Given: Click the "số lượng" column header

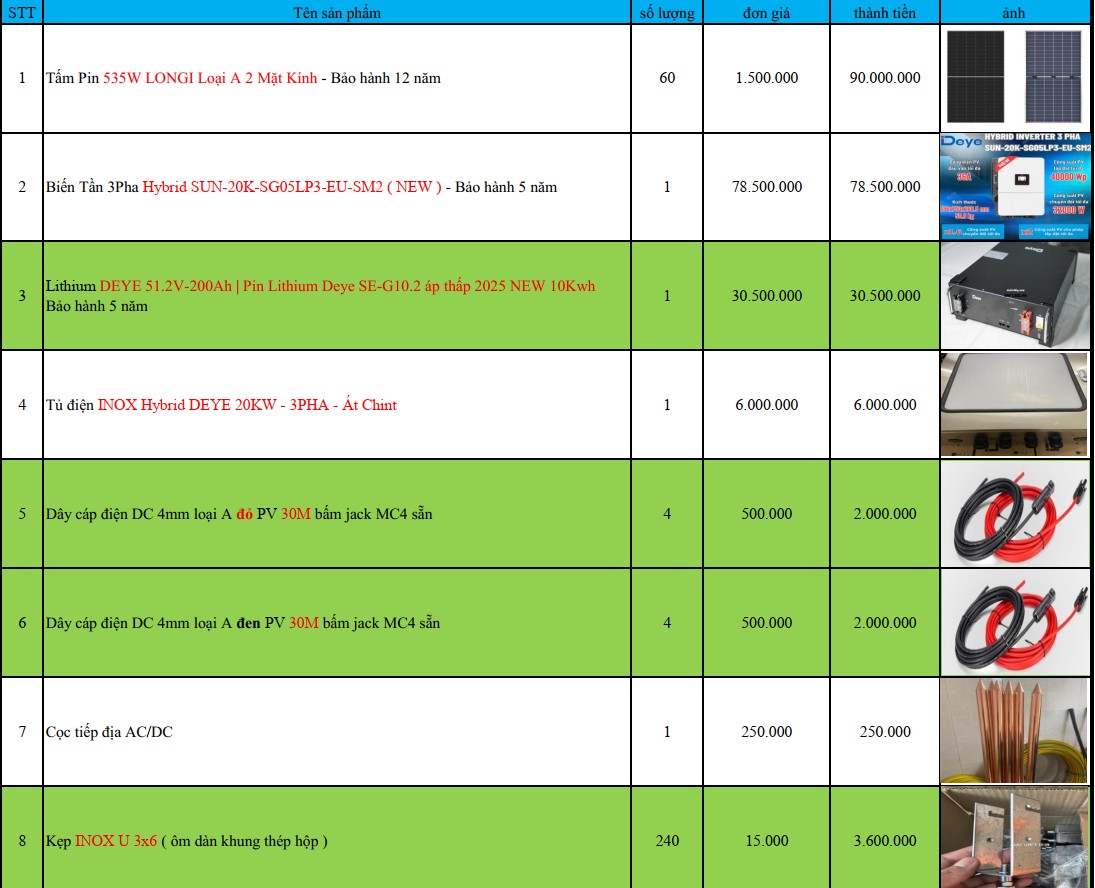Looking at the screenshot, I should click(667, 13).
